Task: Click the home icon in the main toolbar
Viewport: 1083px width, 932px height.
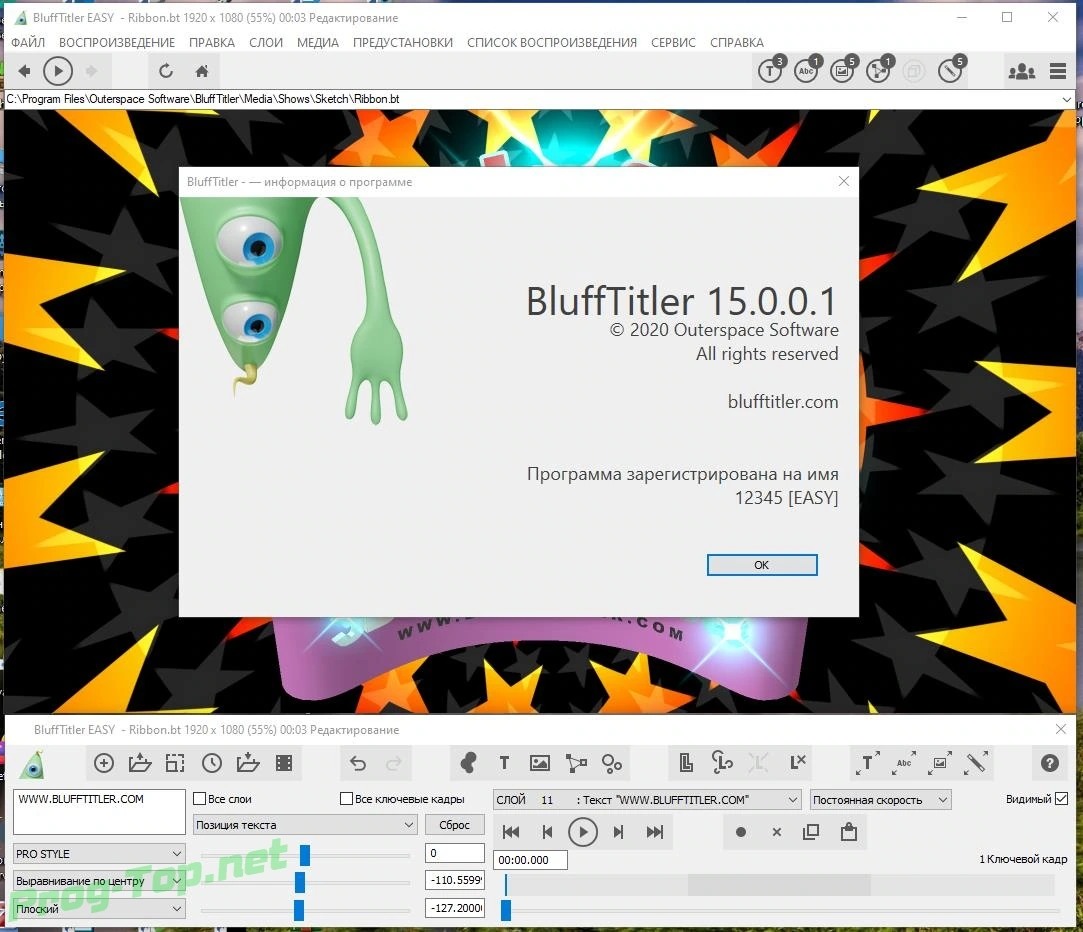Action: pos(202,70)
